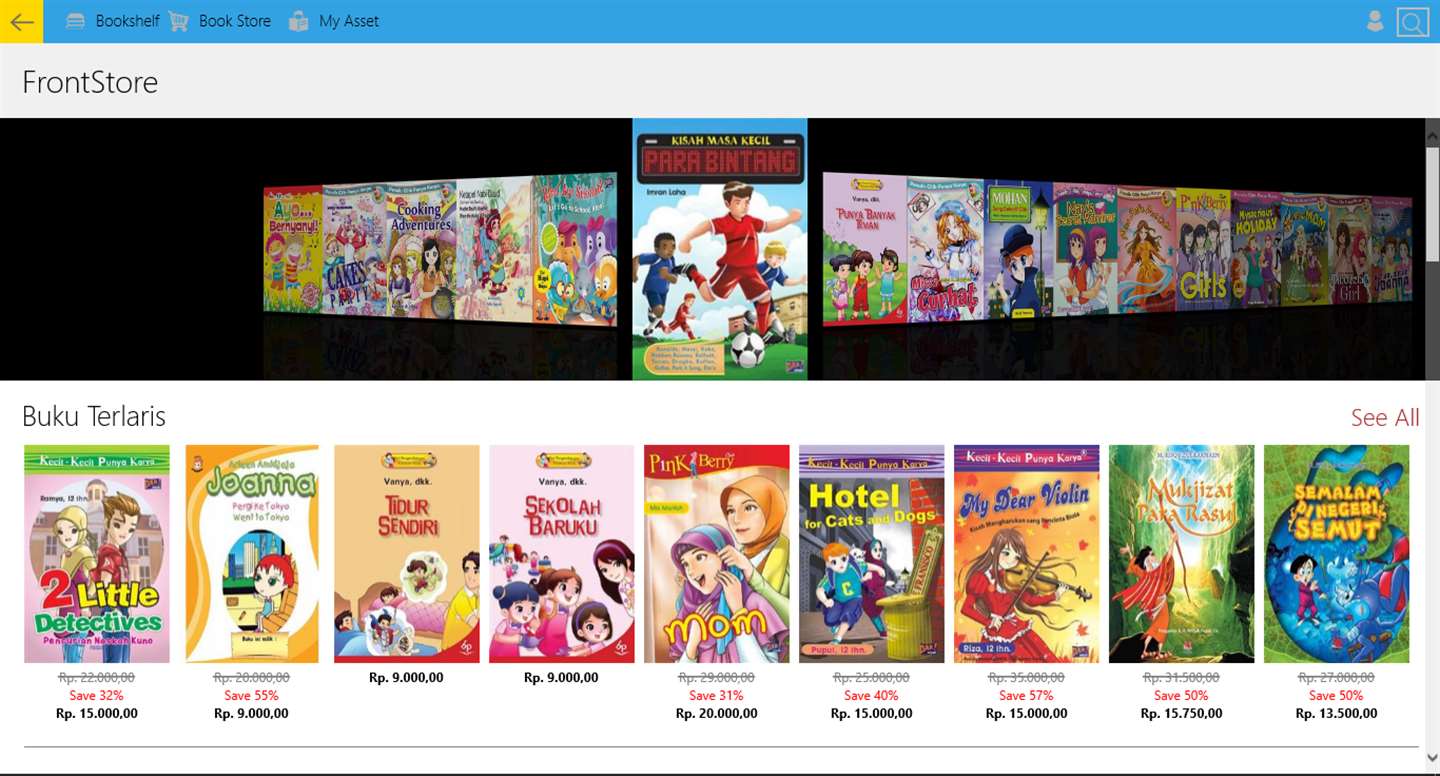
Task: Open the Bookshelf icon
Action: coord(75,21)
